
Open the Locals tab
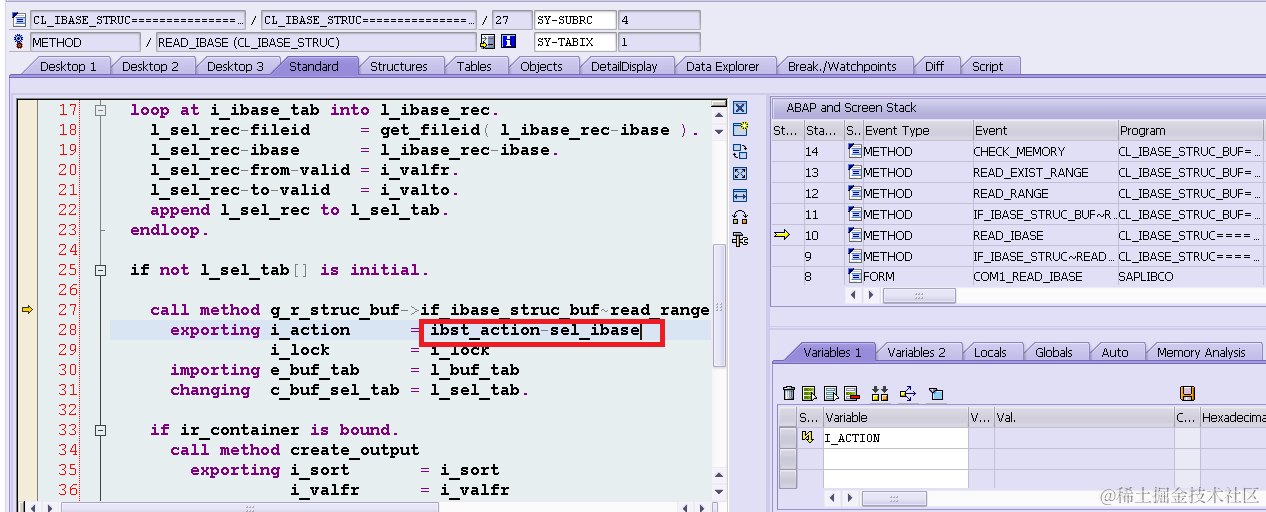pos(990,352)
